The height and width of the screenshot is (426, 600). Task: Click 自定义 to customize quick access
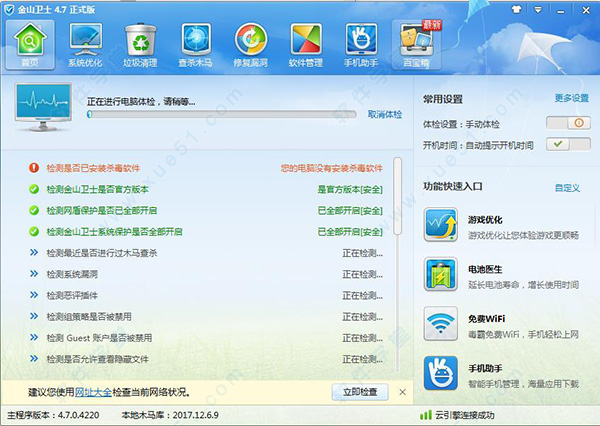567,188
